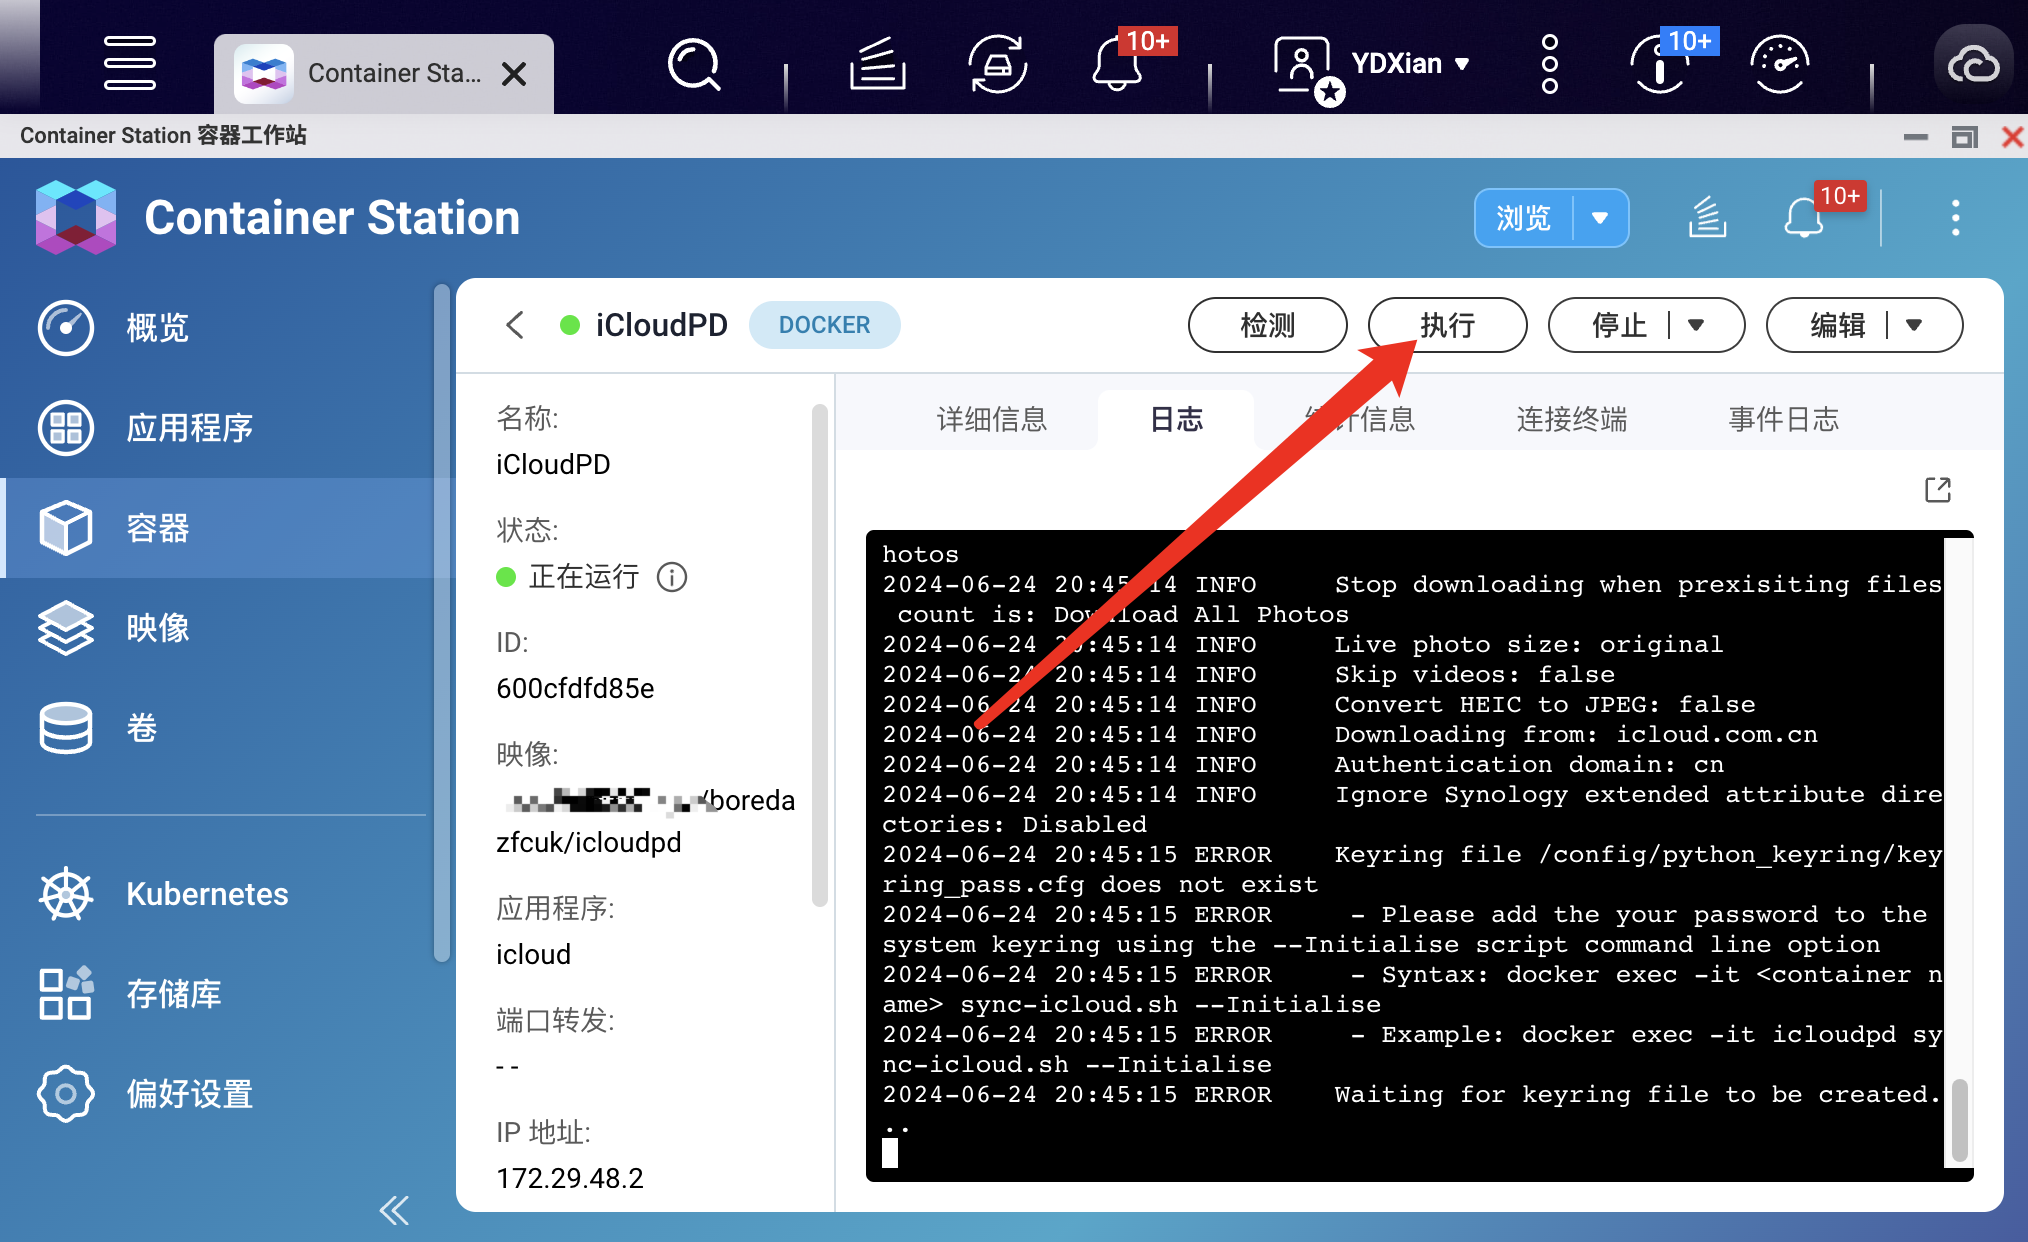Open the dashboard gauge icon in top bar
Screen dimensions: 2028x1242
pos(1780,64)
